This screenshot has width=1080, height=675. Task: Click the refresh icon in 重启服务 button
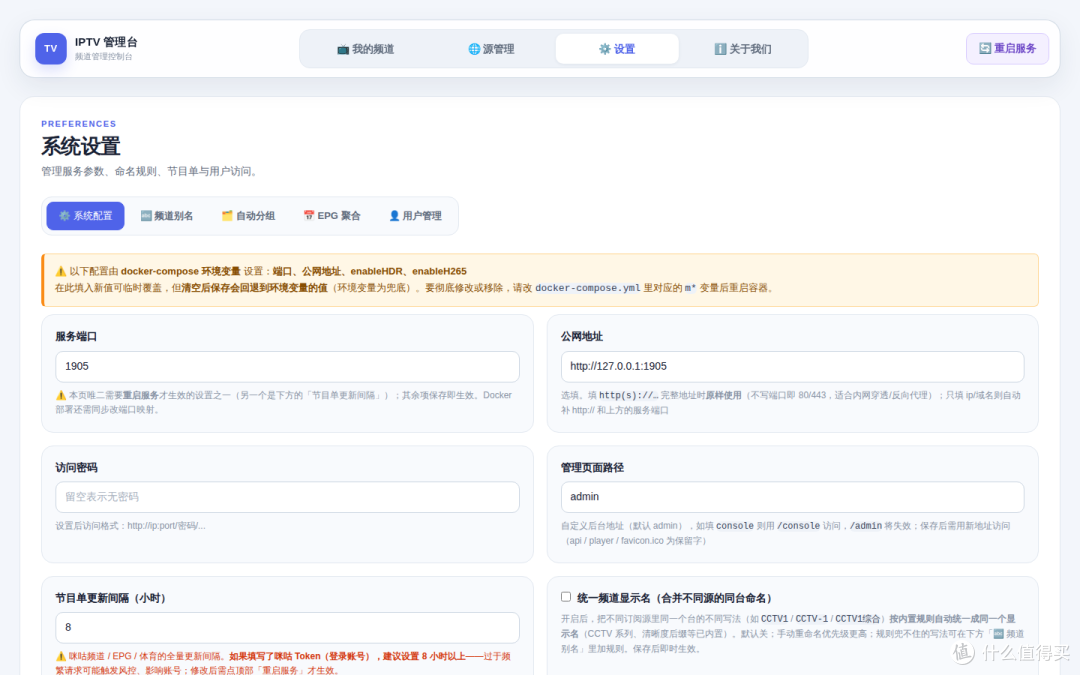tap(985, 48)
